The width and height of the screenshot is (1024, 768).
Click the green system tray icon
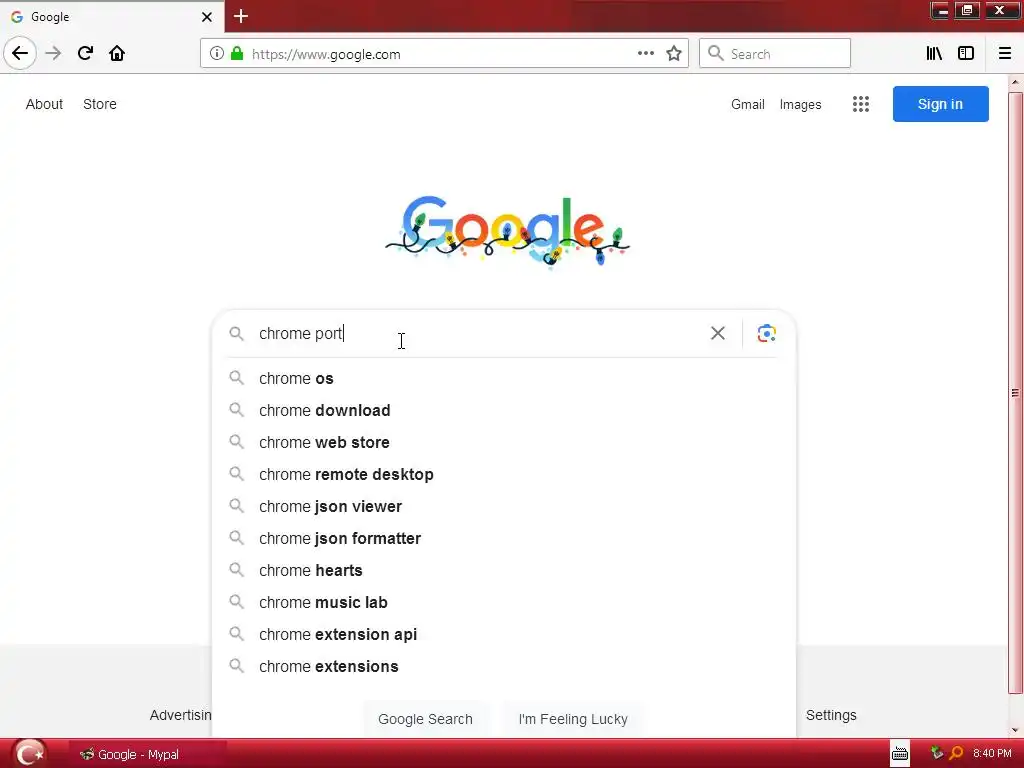tap(936, 753)
